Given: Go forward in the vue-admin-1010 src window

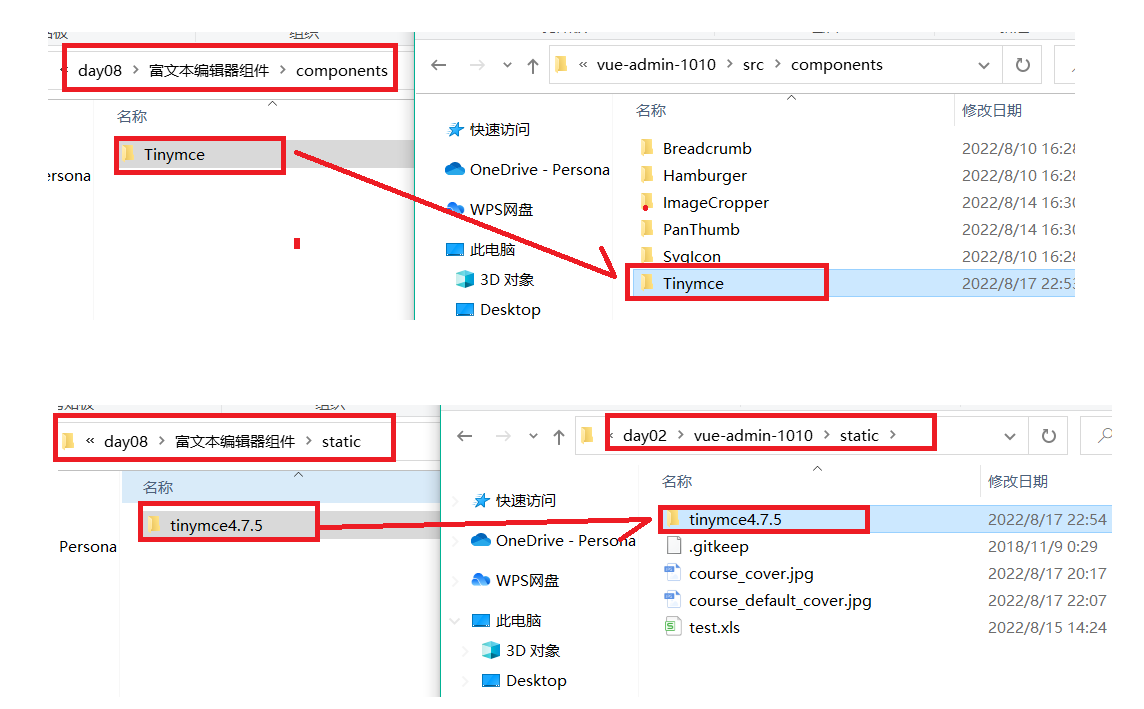Looking at the screenshot, I should pyautogui.click(x=477, y=65).
